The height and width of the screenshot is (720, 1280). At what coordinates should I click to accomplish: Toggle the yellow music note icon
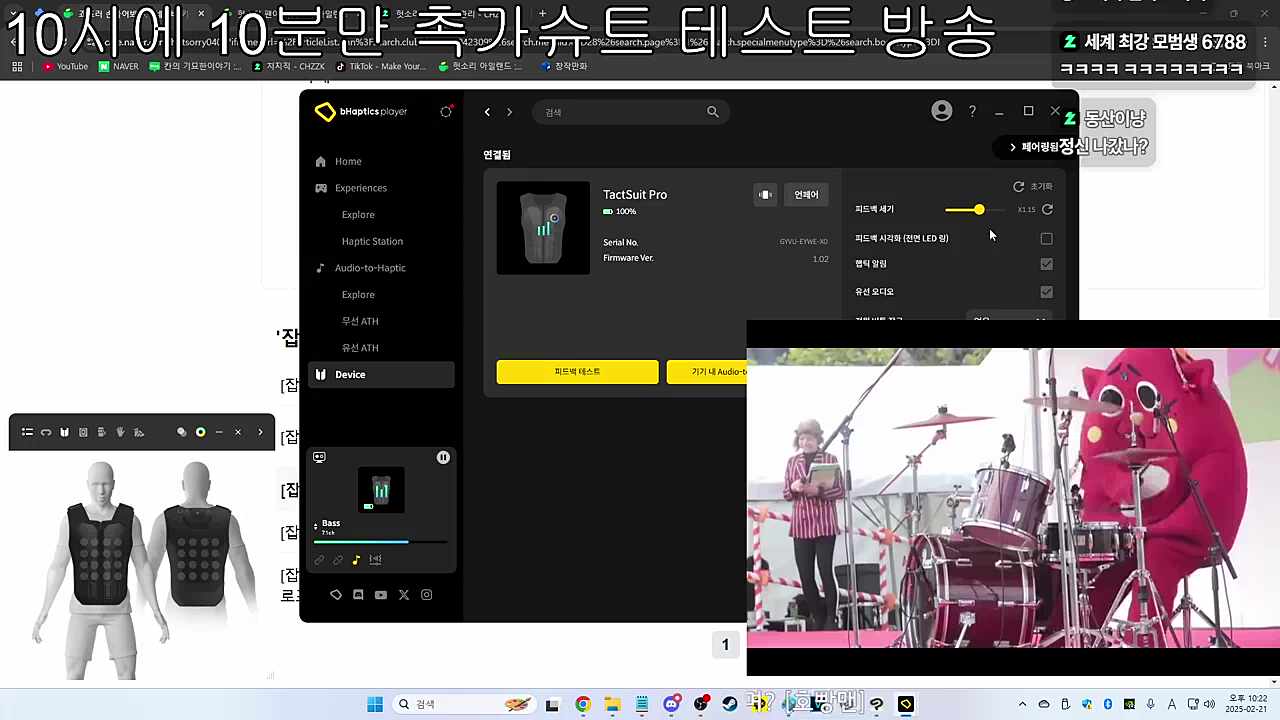coord(356,560)
